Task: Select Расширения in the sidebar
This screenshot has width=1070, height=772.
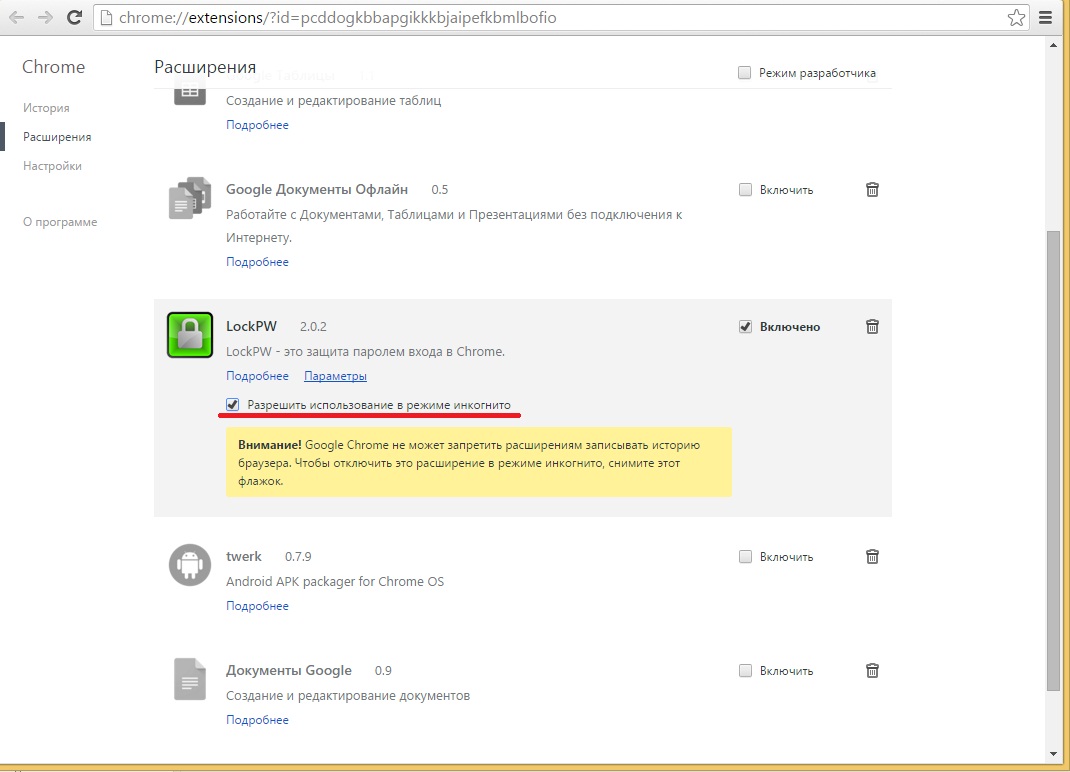Action: point(57,137)
